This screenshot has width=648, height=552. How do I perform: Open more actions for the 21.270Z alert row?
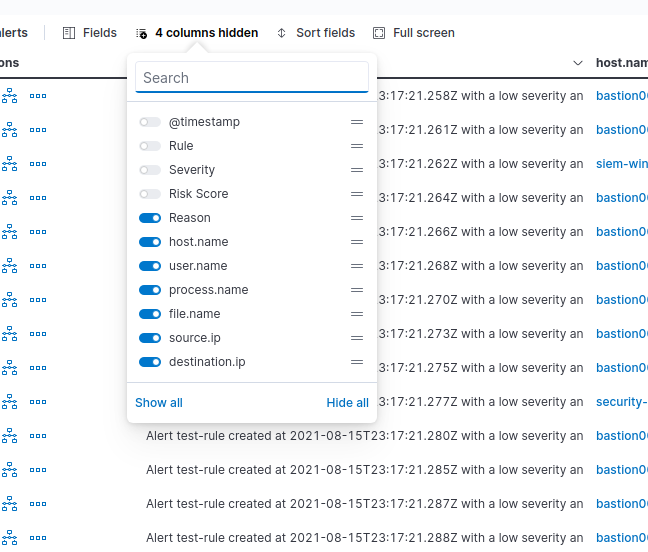38,300
